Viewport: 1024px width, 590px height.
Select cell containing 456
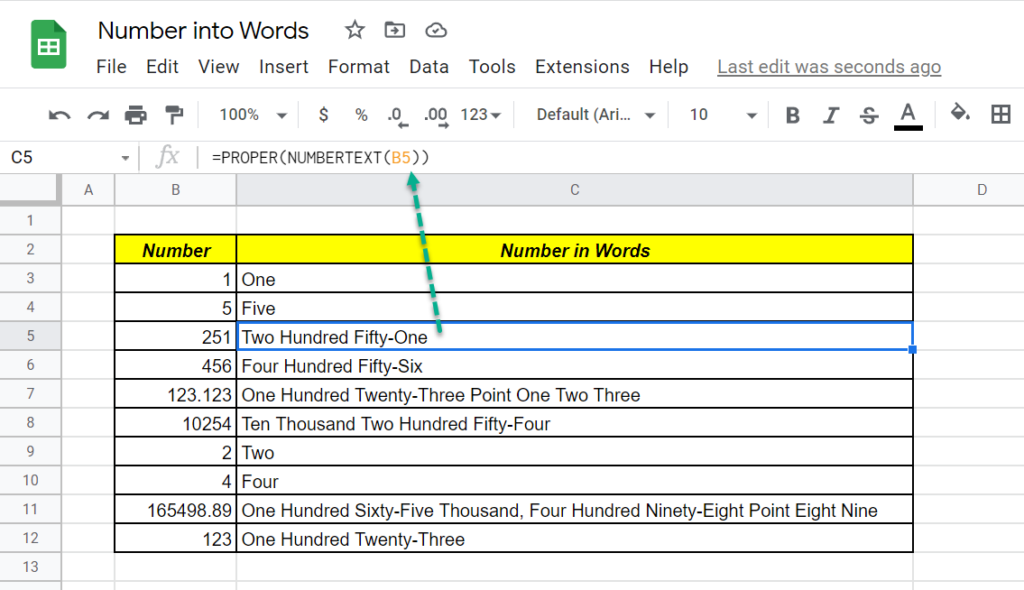[175, 365]
